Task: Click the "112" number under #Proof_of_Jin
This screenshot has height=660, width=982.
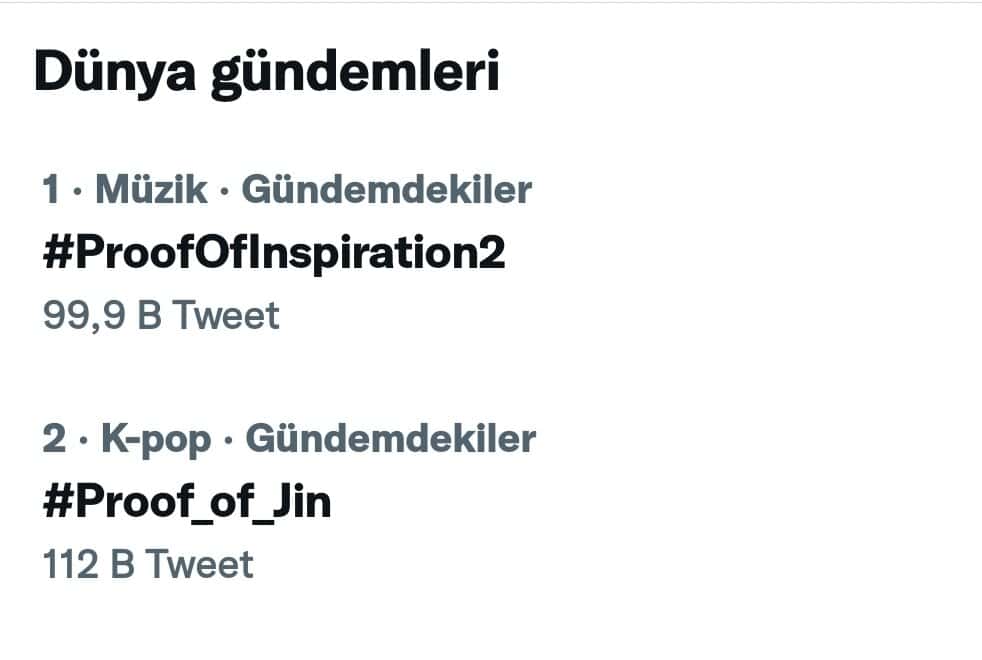Action: pos(70,565)
